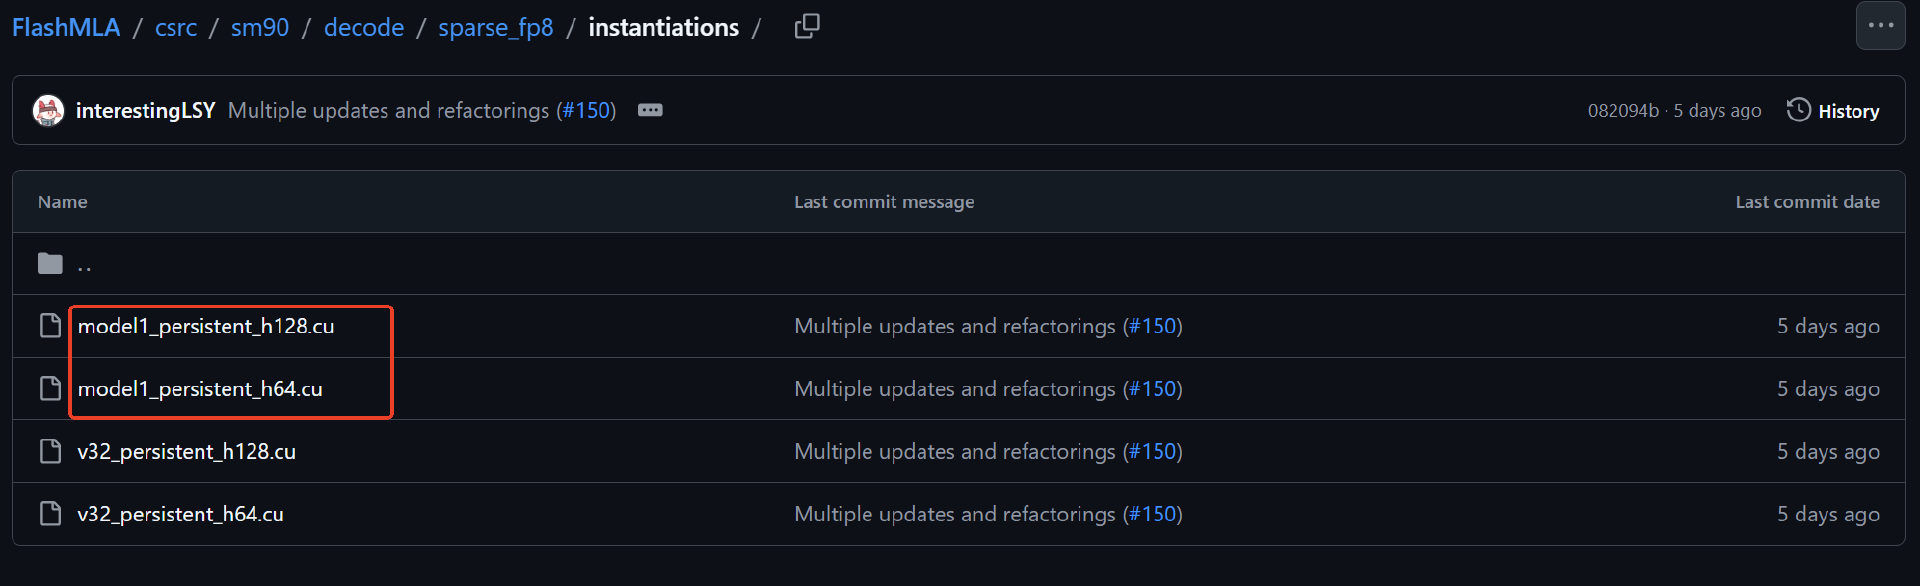Click the file icon beside model1_persistent_h64.cu

tap(50, 389)
